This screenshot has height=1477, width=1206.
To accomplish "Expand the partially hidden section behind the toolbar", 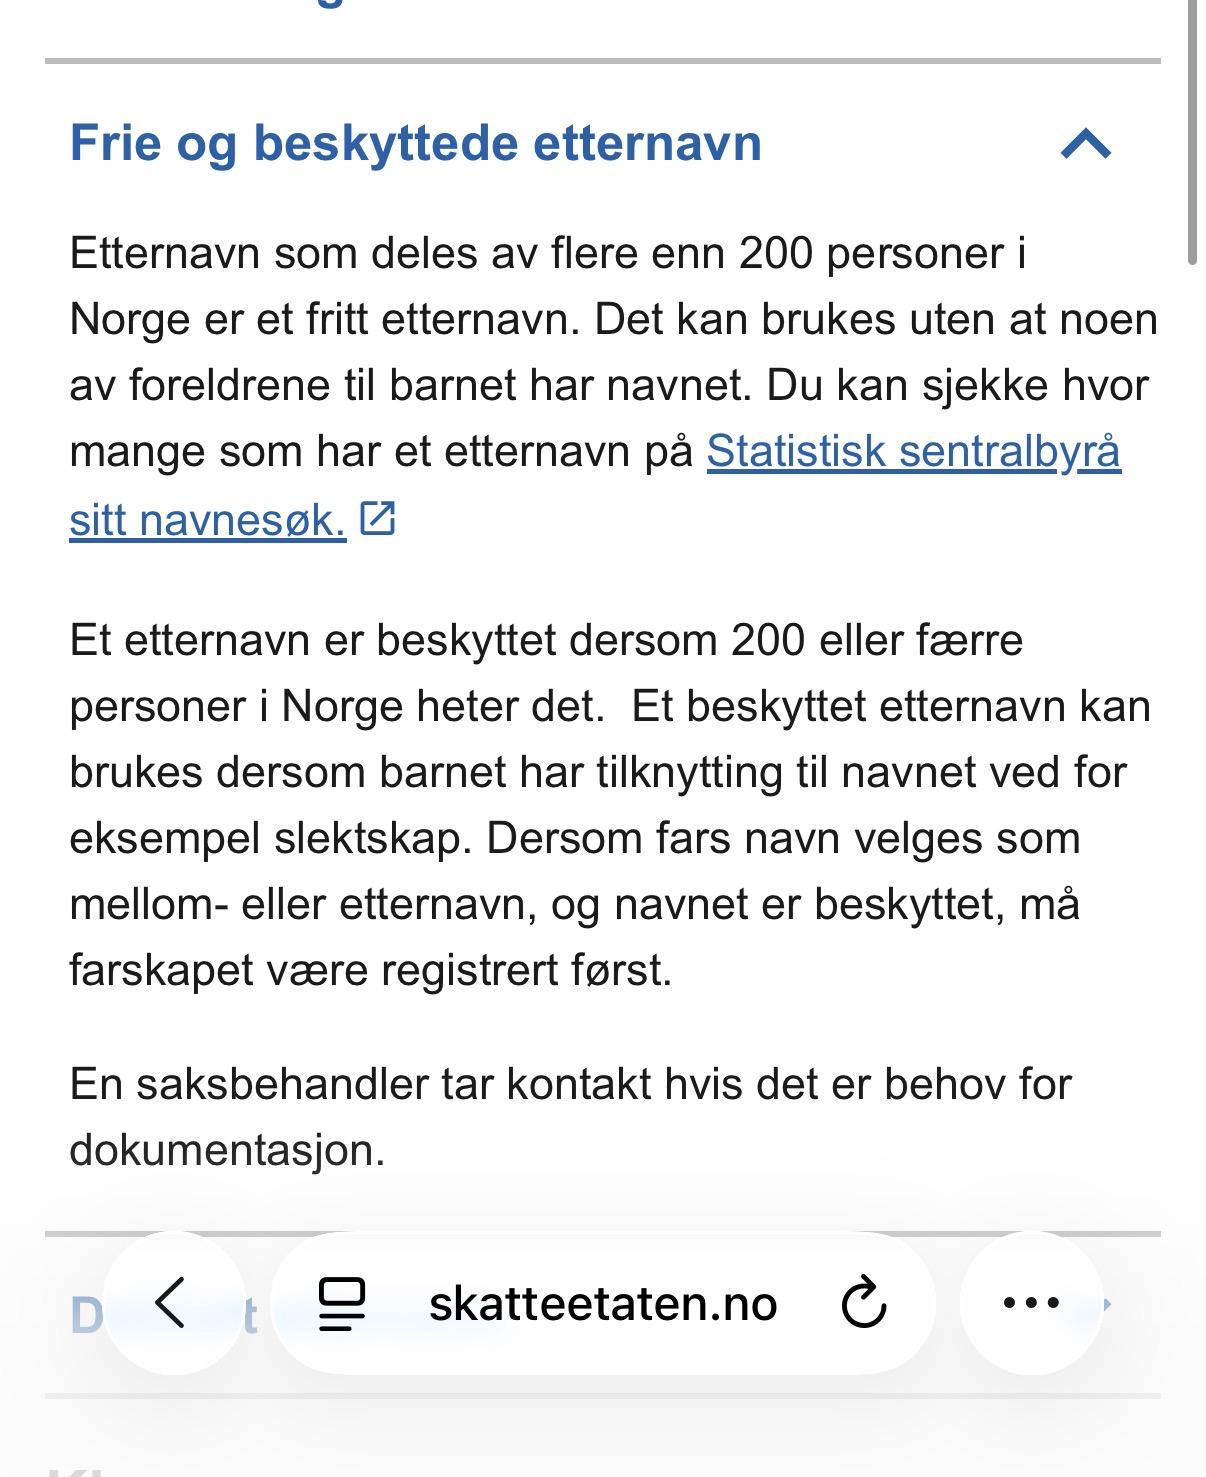I will pos(1105,1304).
